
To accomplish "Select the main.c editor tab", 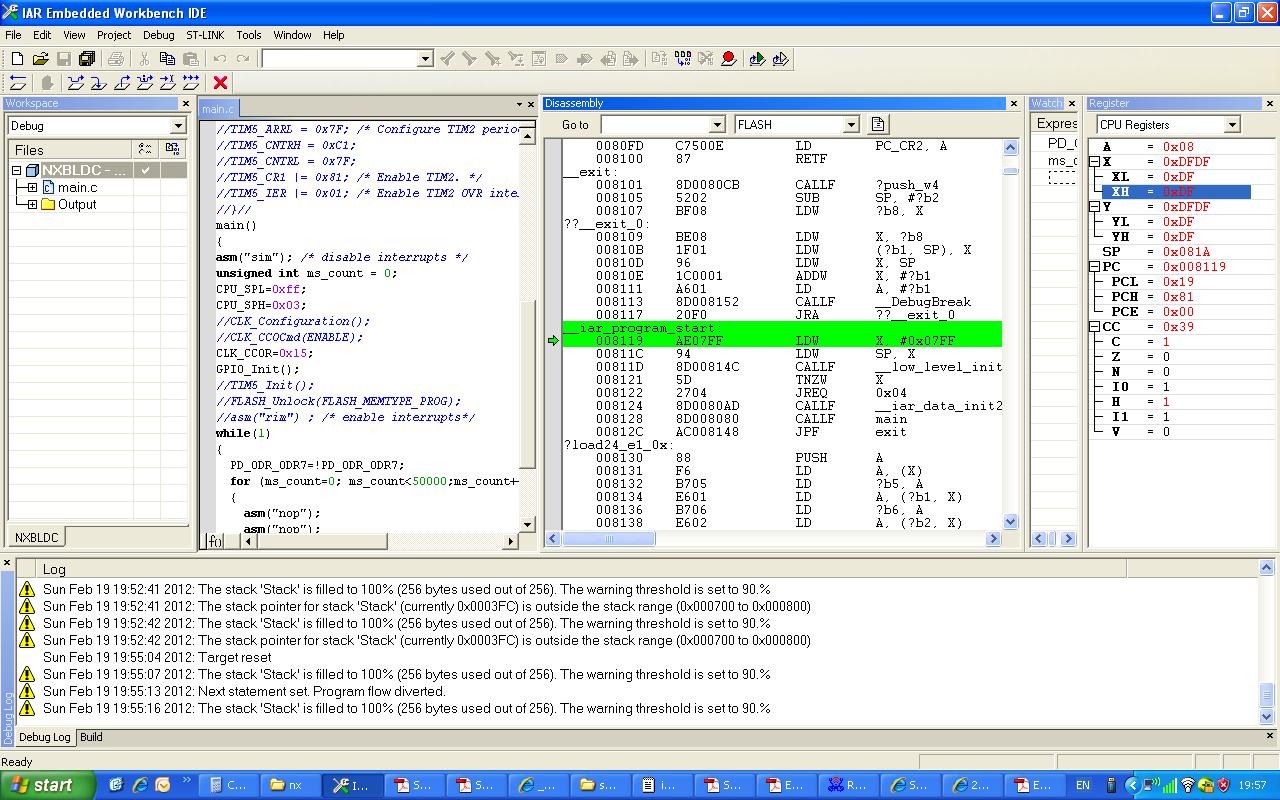I will tap(218, 109).
